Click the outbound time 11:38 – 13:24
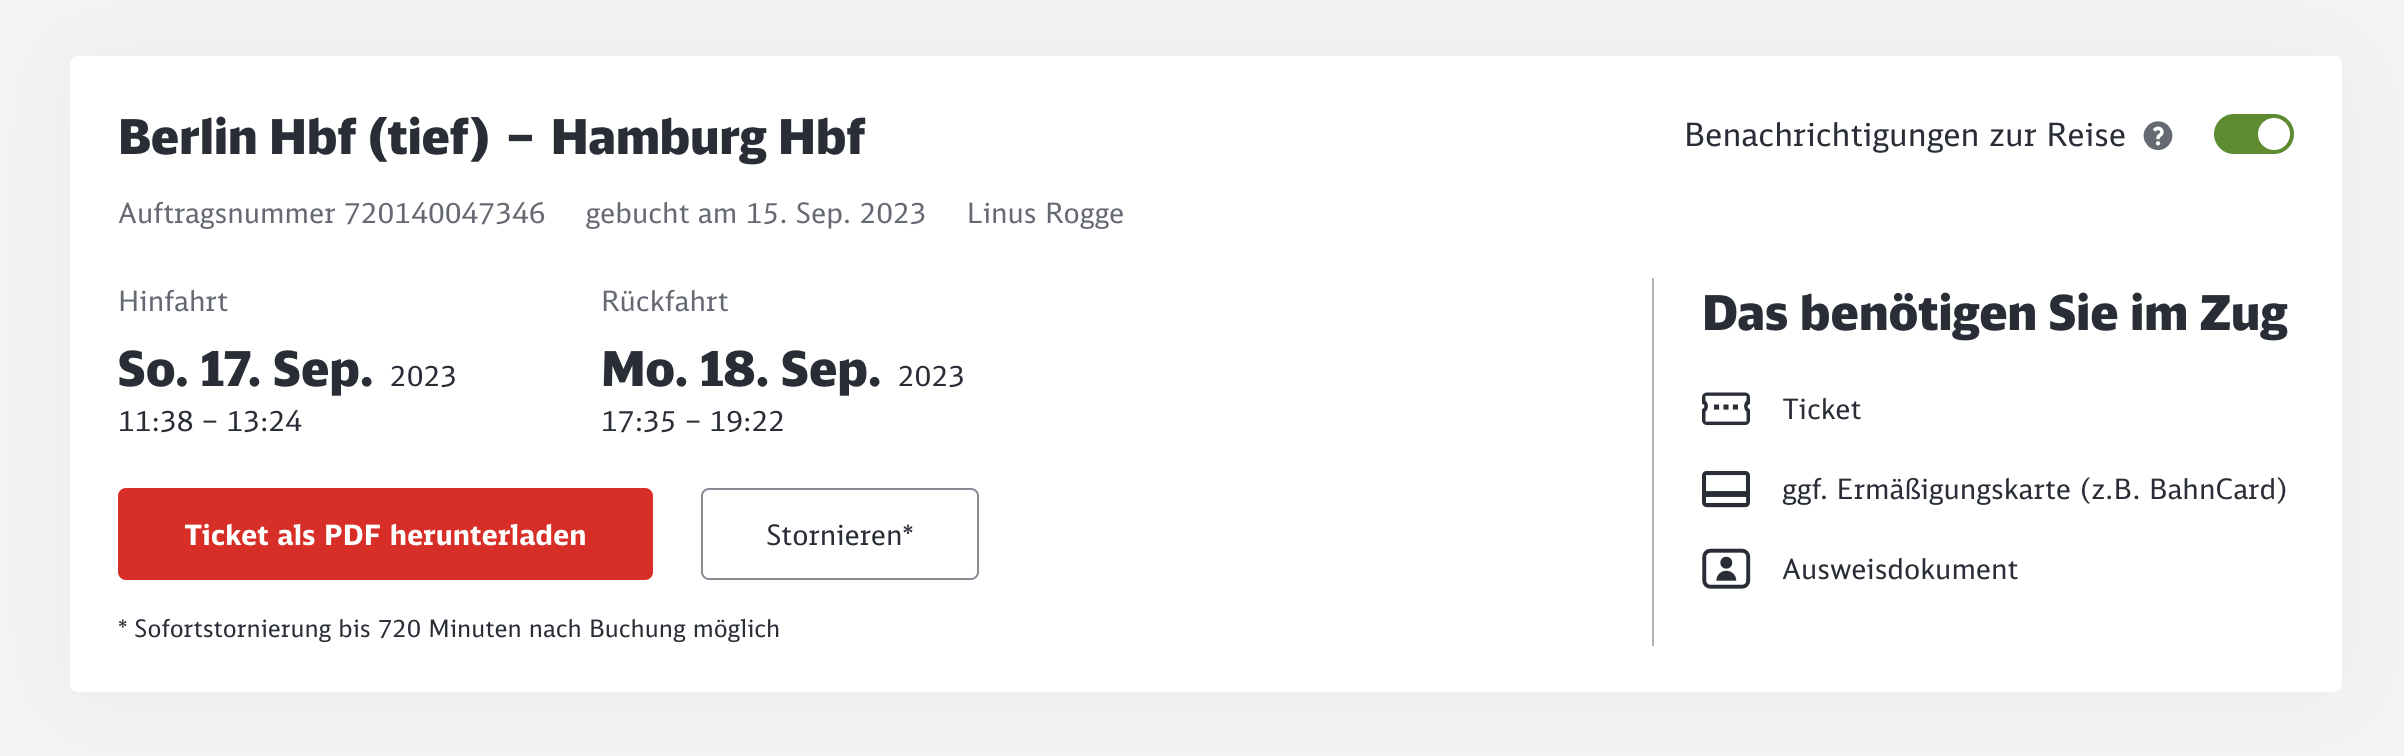 coord(210,422)
